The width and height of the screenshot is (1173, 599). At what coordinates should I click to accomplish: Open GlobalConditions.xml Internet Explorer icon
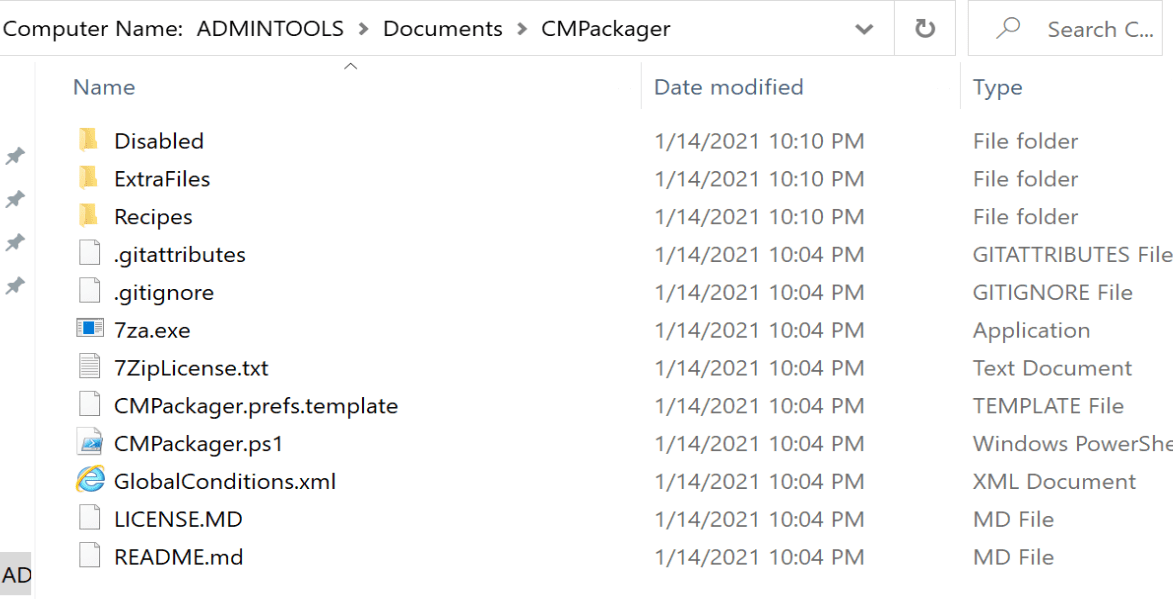(90, 481)
